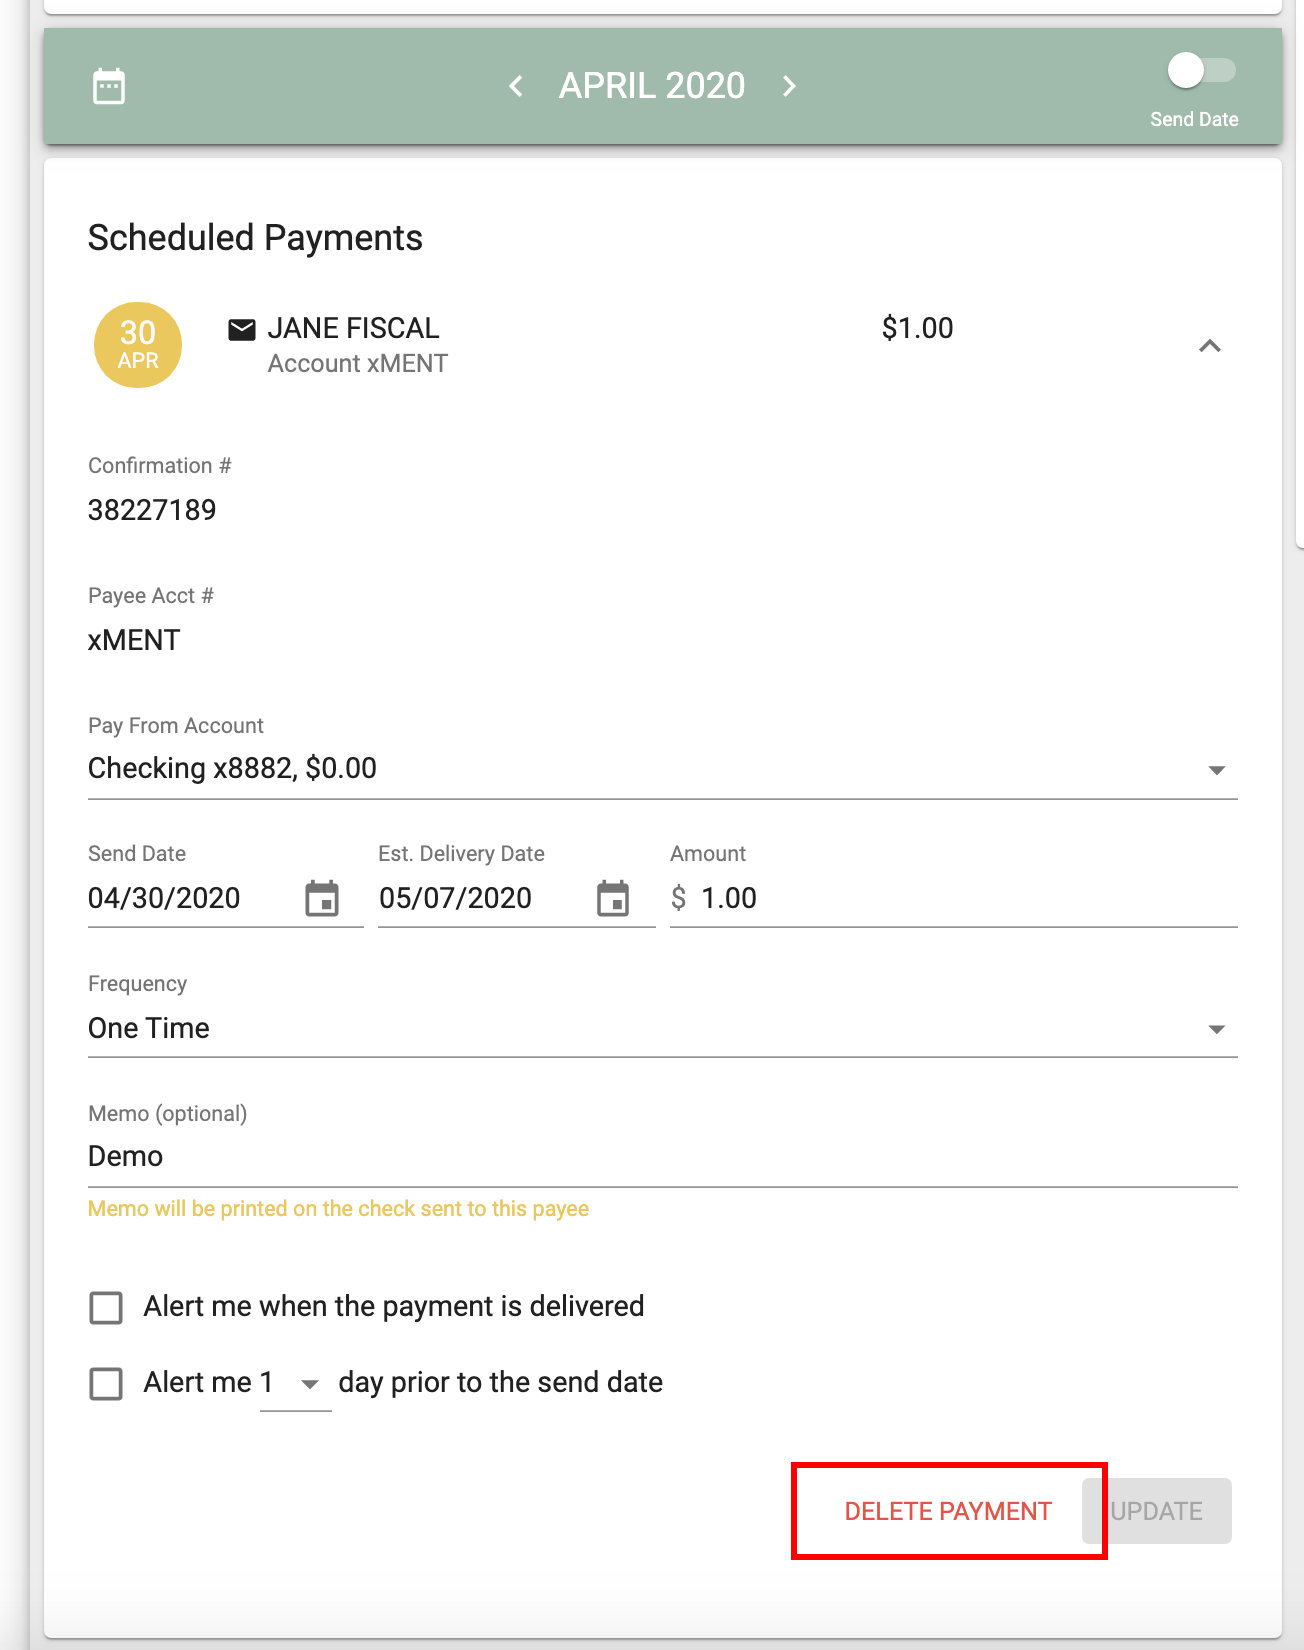Screen dimensions: 1304x1650
Task: Go to previous month arrow
Action: pyautogui.click(x=516, y=86)
